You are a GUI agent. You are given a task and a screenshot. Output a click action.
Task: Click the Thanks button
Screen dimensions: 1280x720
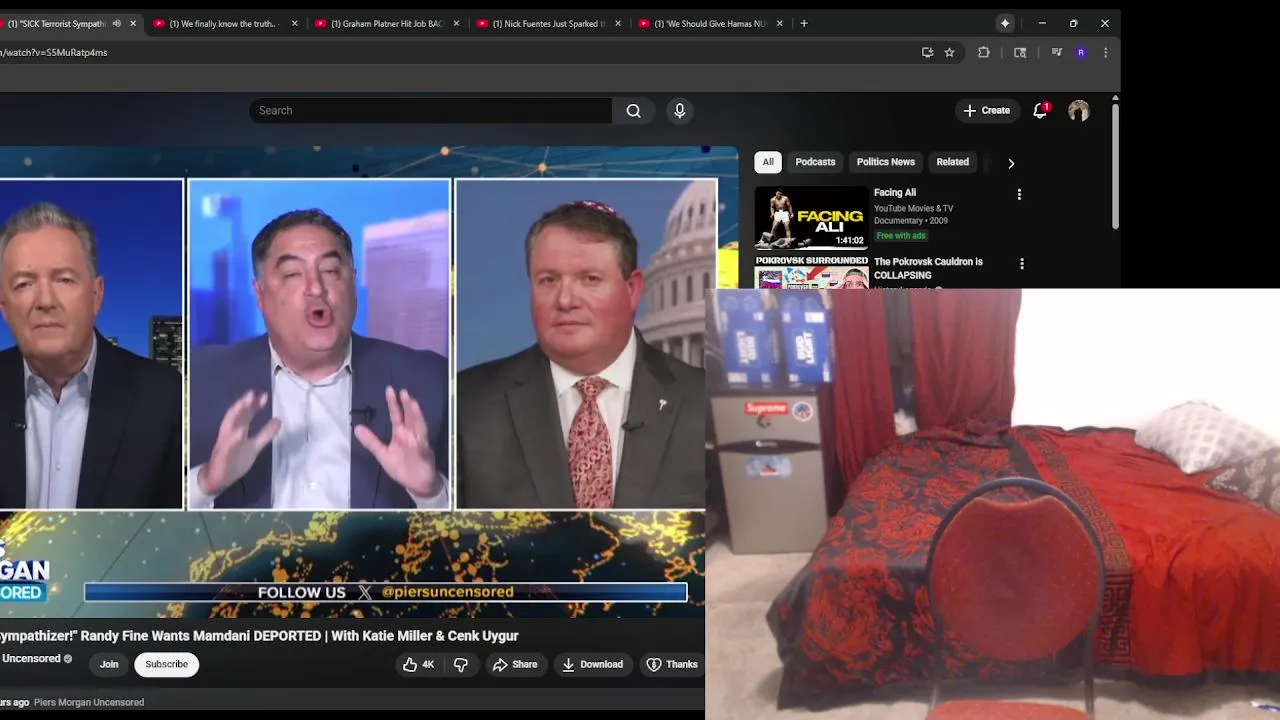(671, 664)
